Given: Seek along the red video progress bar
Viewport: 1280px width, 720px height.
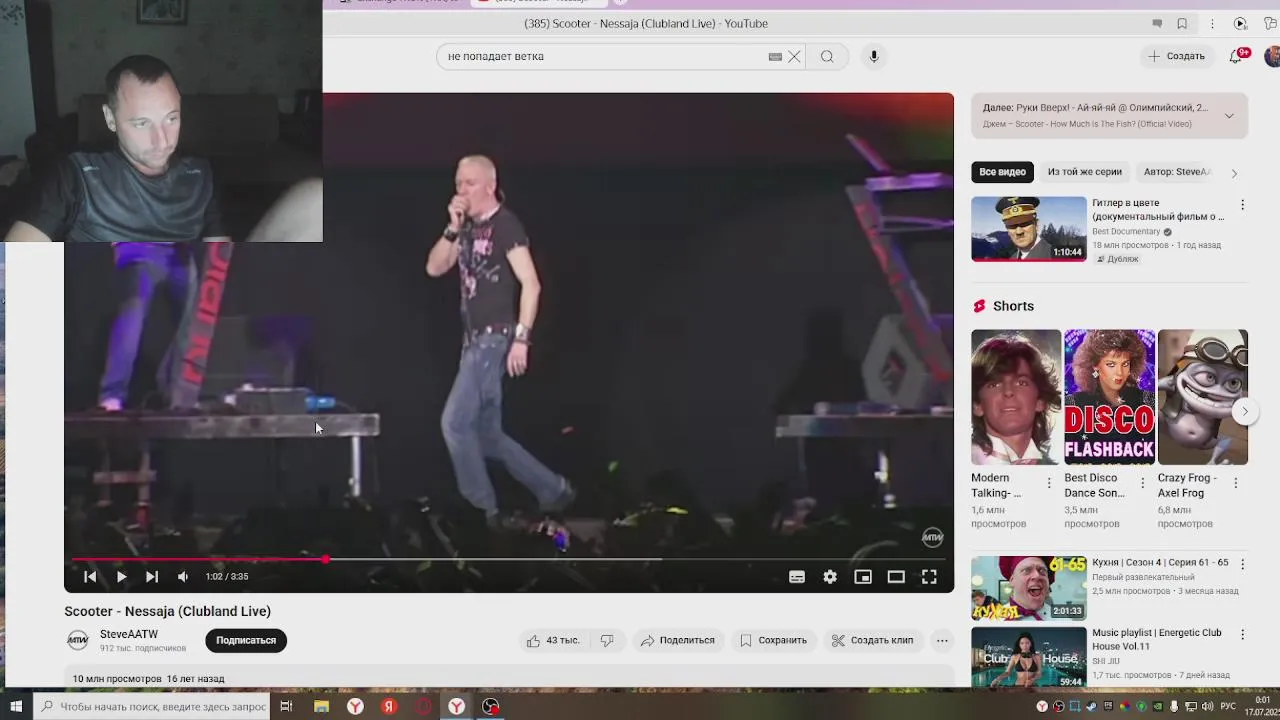Looking at the screenshot, I should pos(509,559).
